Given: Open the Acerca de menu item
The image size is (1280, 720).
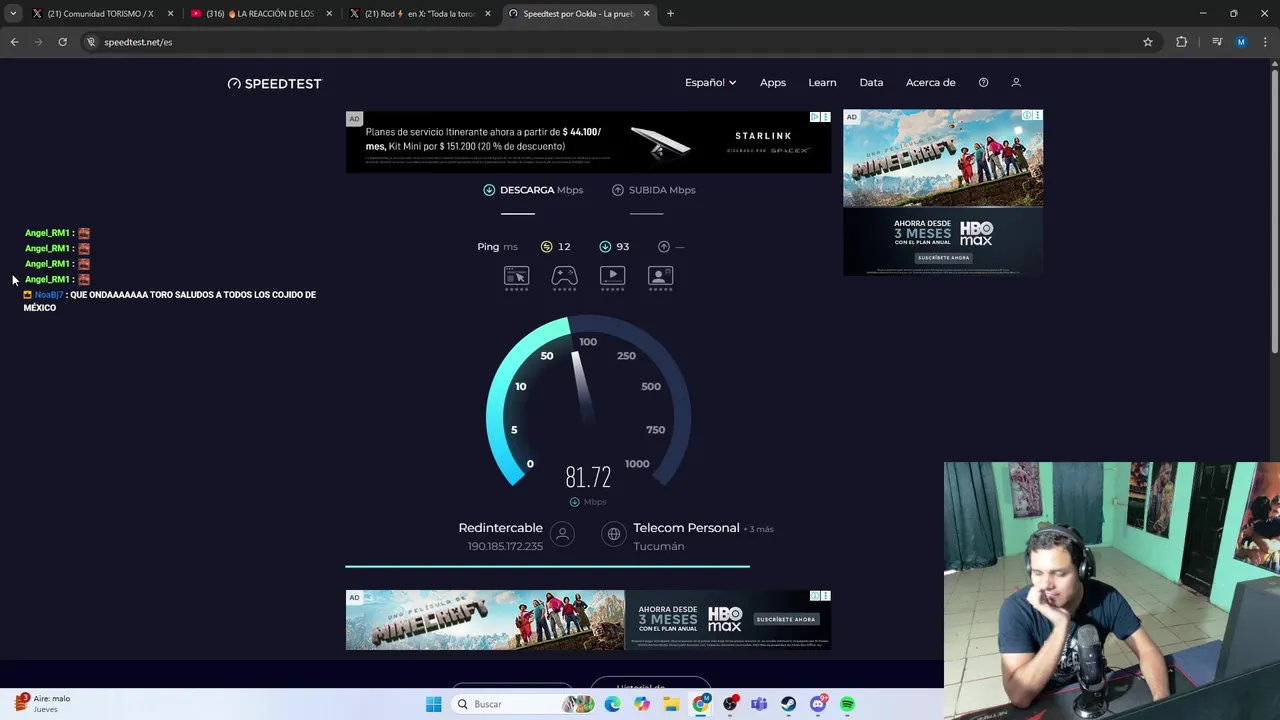Looking at the screenshot, I should [x=931, y=83].
